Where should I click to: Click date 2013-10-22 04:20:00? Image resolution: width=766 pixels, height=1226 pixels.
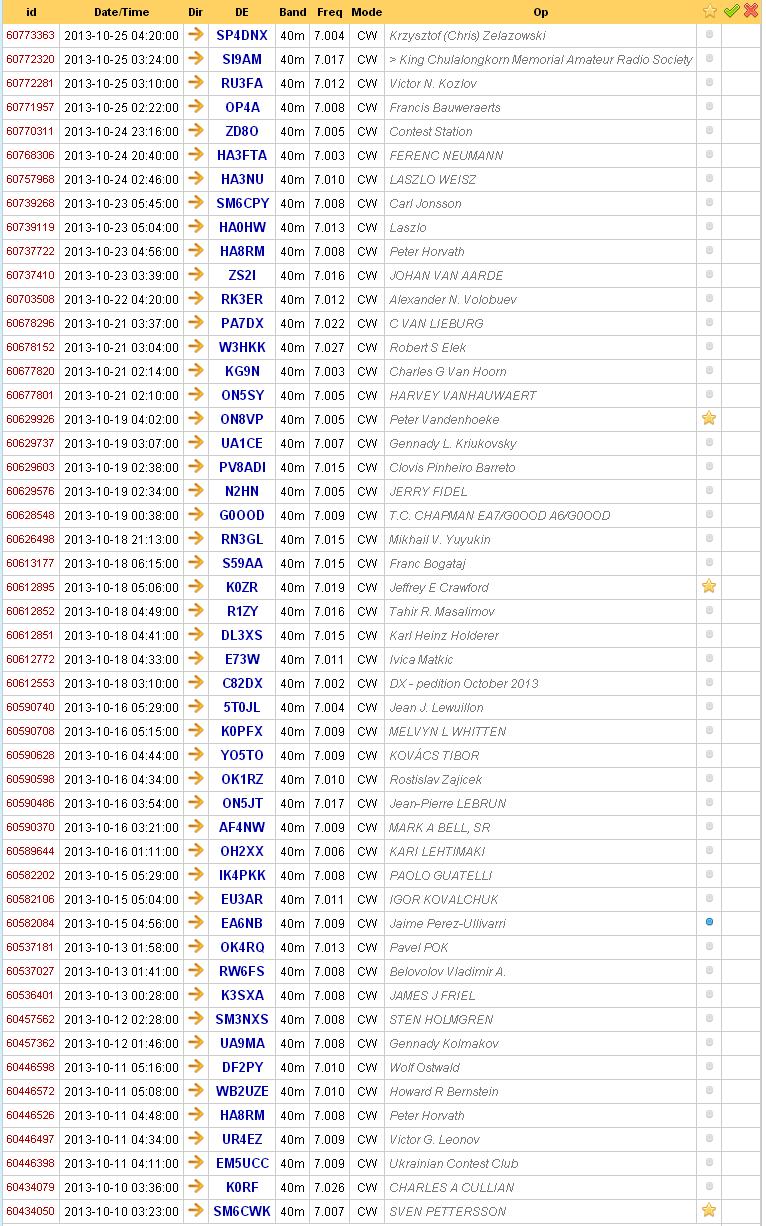coord(122,299)
